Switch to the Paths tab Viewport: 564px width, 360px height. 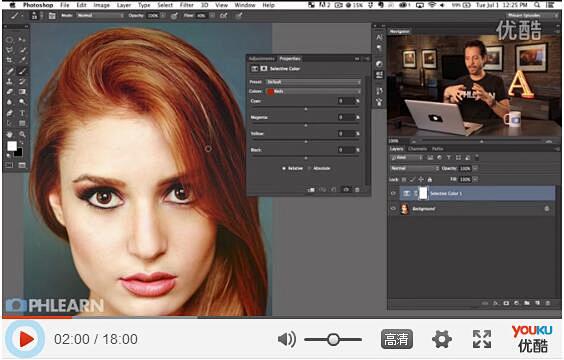tap(437, 149)
